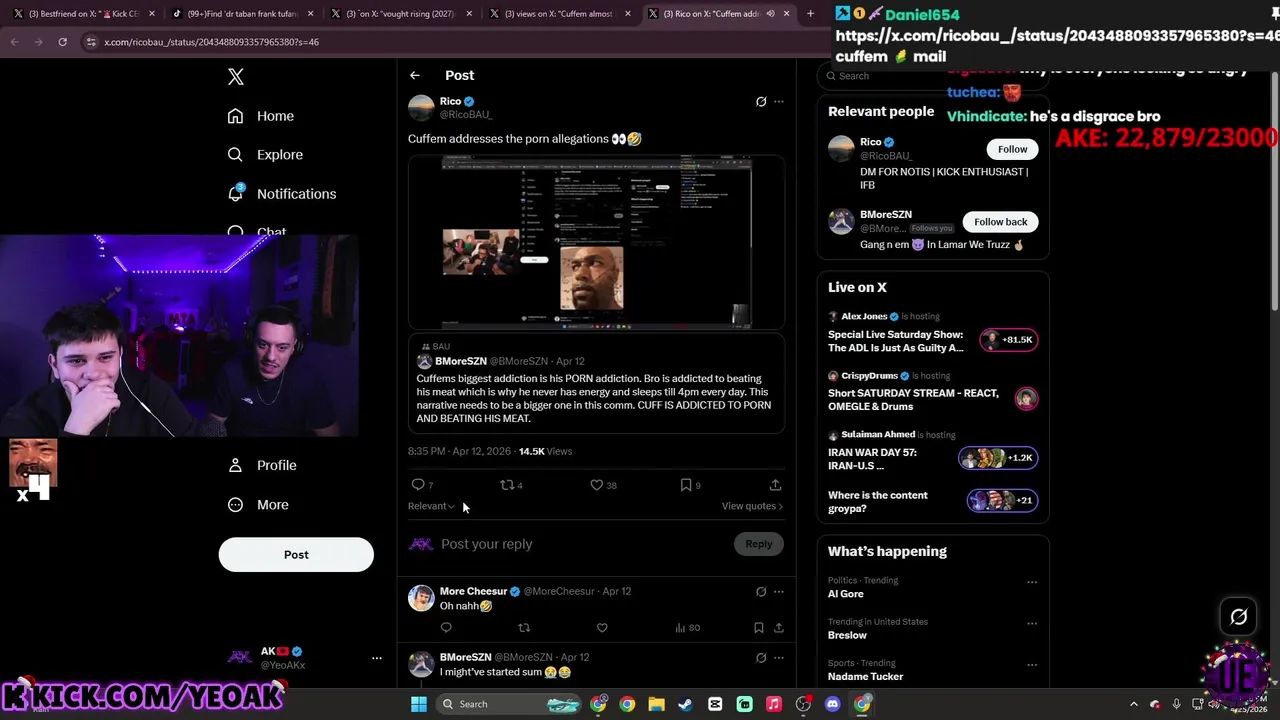Like Rico's post heart icon
The image size is (1280, 720).
pos(597,485)
